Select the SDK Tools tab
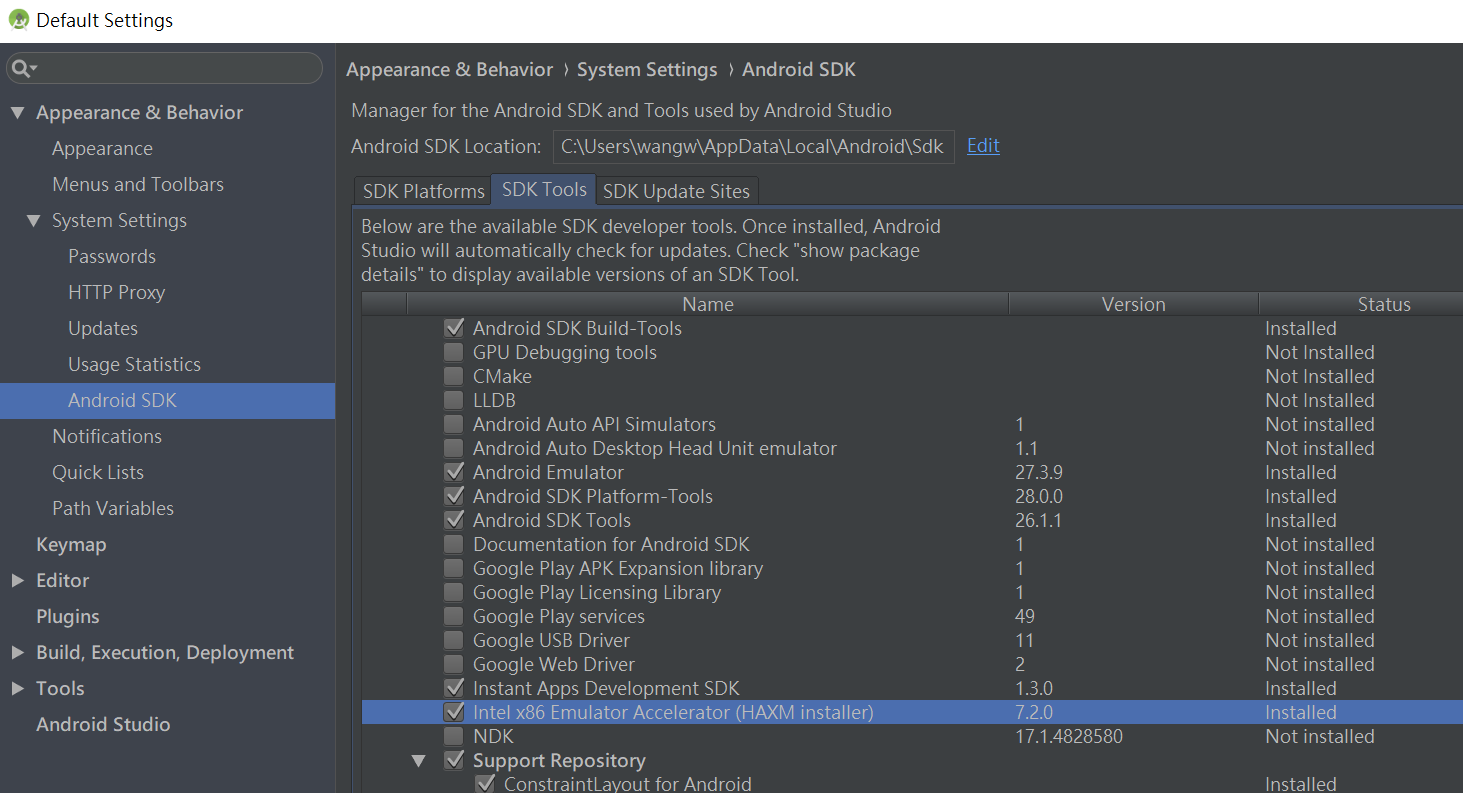This screenshot has height=793, width=1463. [x=544, y=189]
